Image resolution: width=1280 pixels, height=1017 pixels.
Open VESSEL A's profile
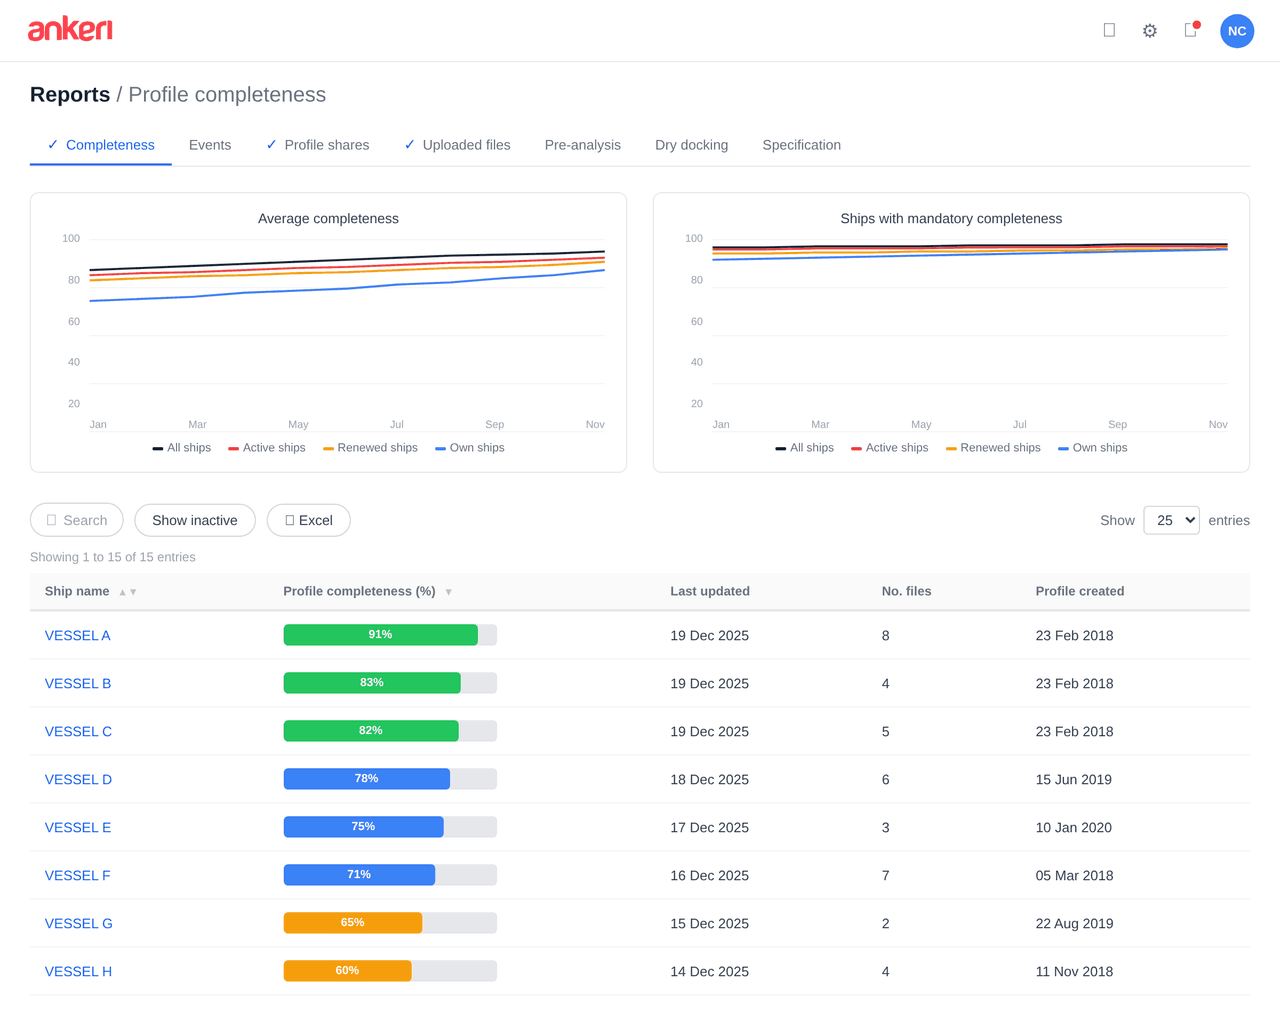click(77, 635)
